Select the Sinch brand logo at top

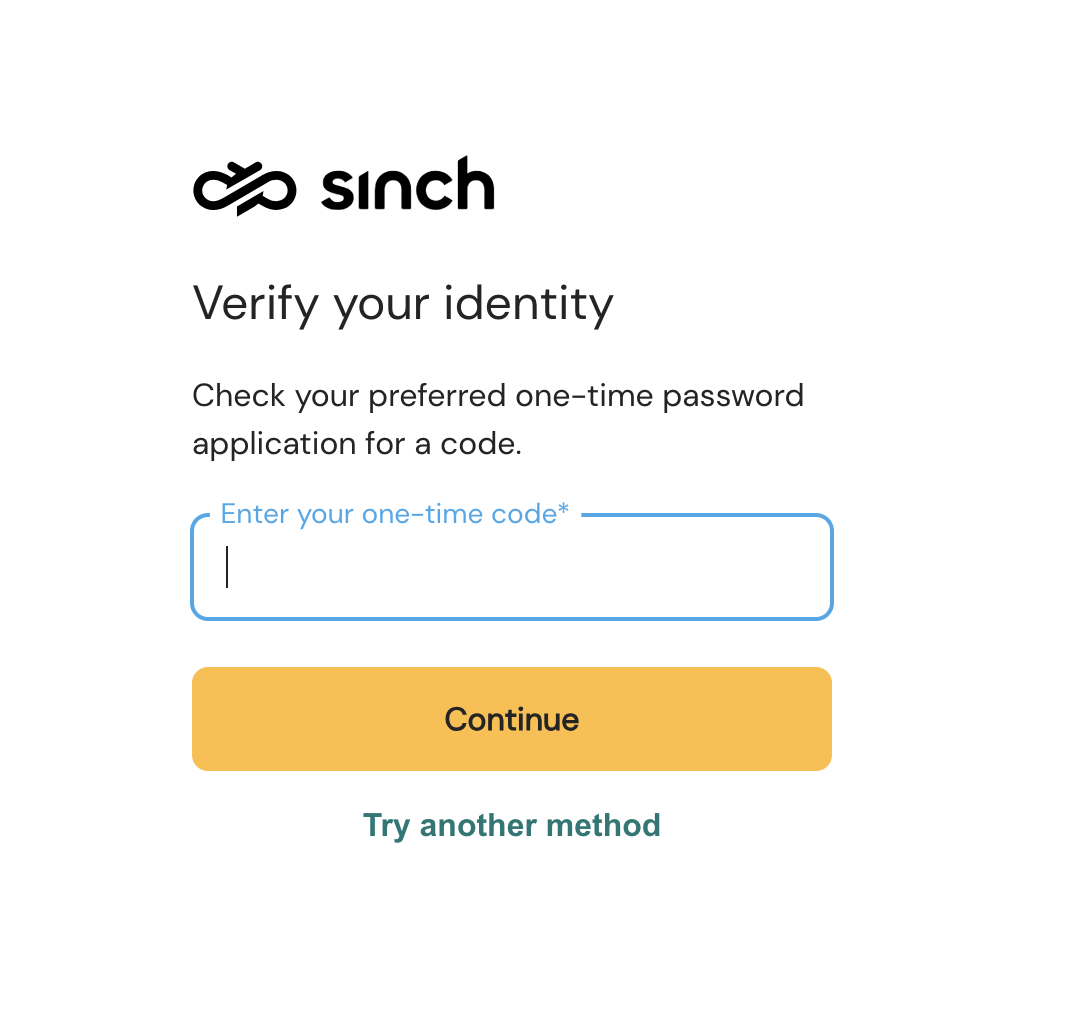(x=343, y=186)
